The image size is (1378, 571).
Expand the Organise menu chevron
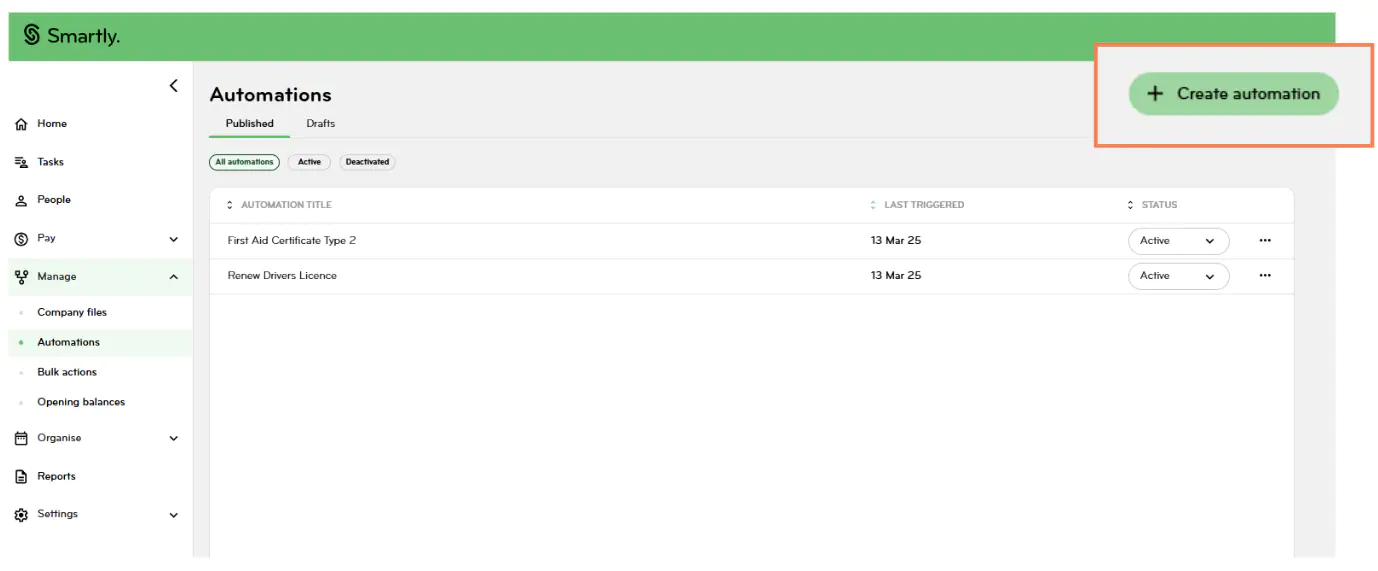pyautogui.click(x=174, y=438)
